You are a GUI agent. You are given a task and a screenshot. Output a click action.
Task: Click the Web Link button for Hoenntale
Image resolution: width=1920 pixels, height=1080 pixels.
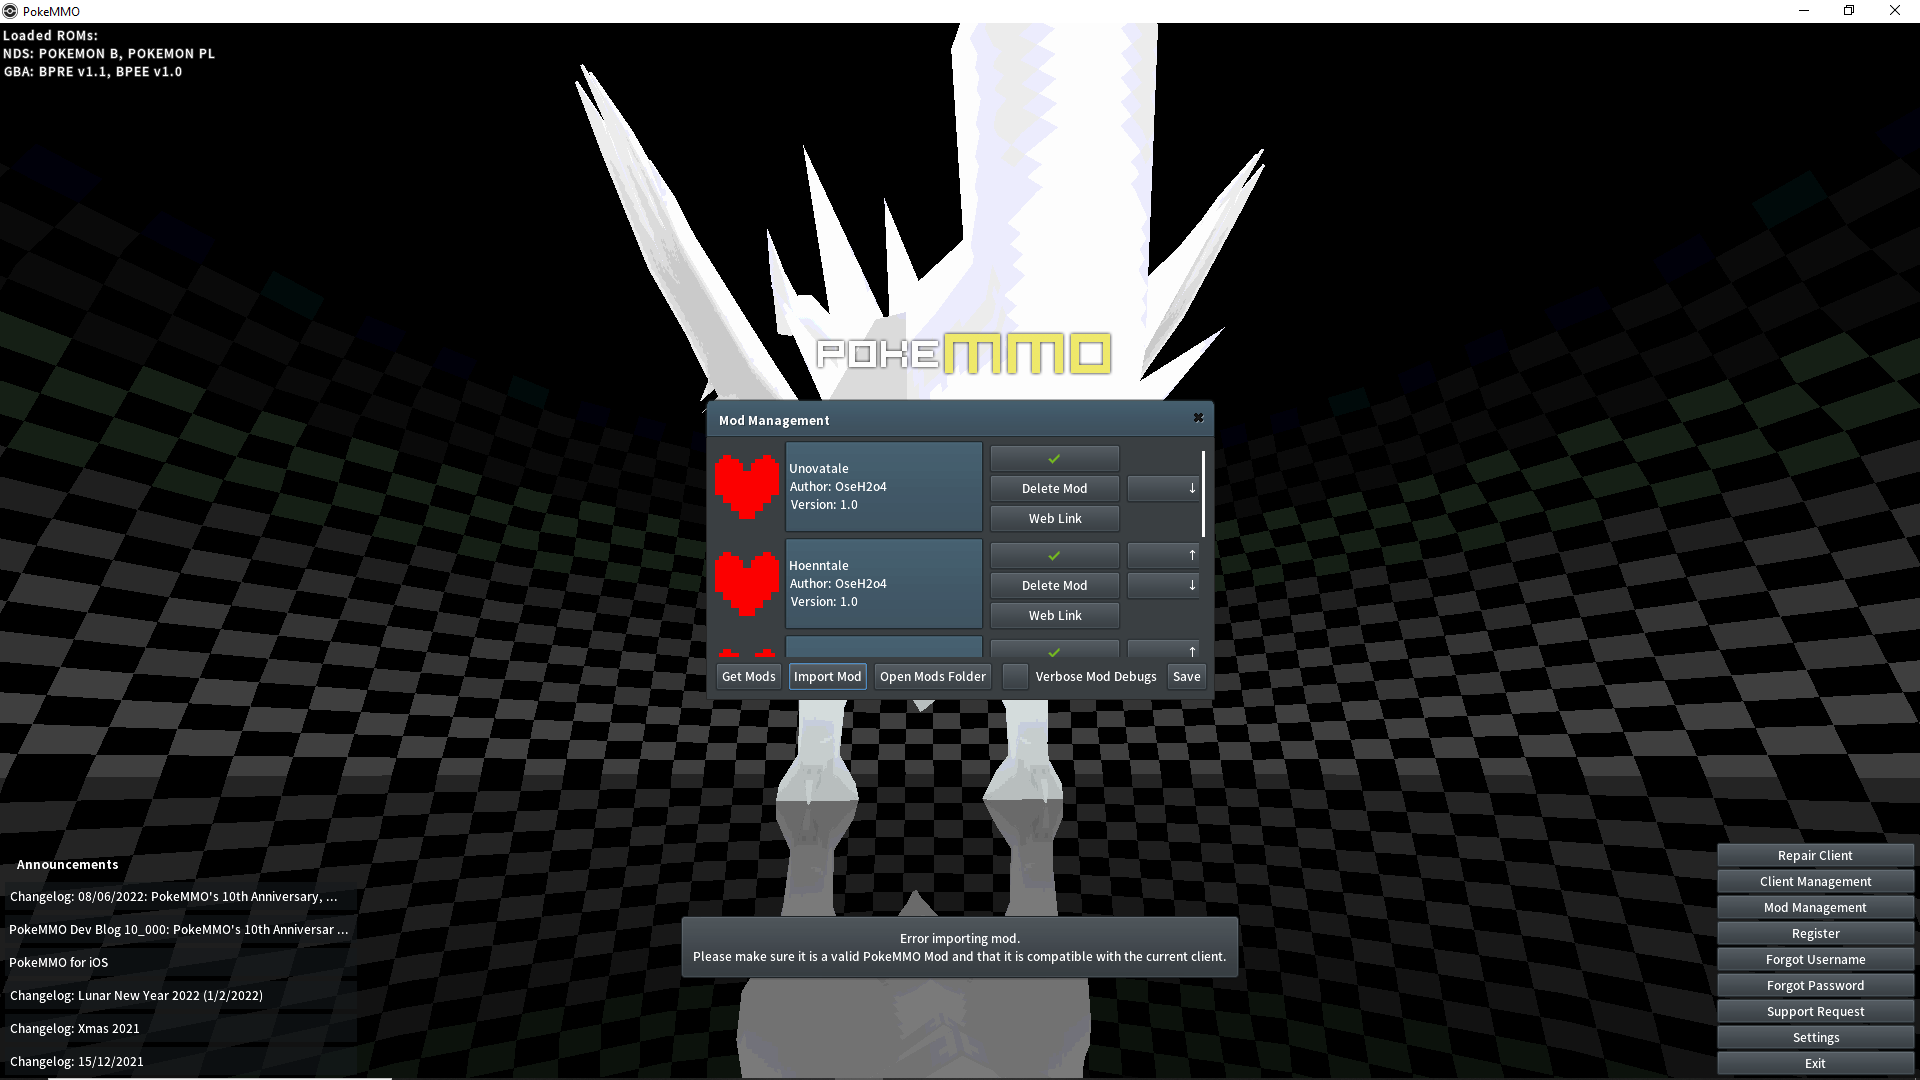pos(1055,615)
